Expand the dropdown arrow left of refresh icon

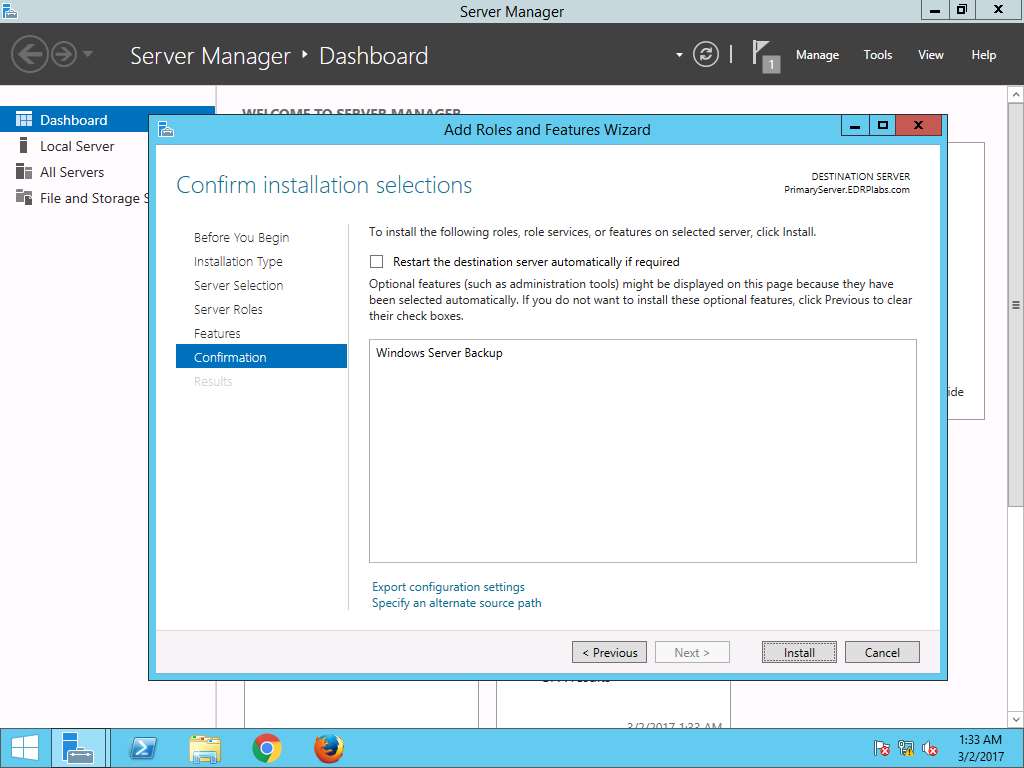click(679, 55)
